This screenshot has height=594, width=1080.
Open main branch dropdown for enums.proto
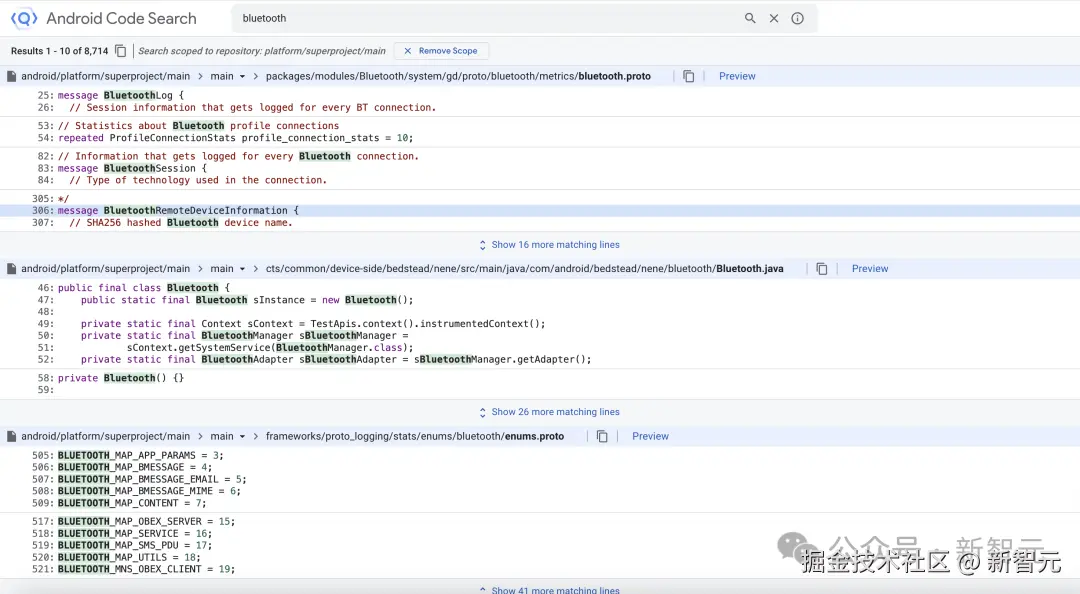tap(228, 436)
